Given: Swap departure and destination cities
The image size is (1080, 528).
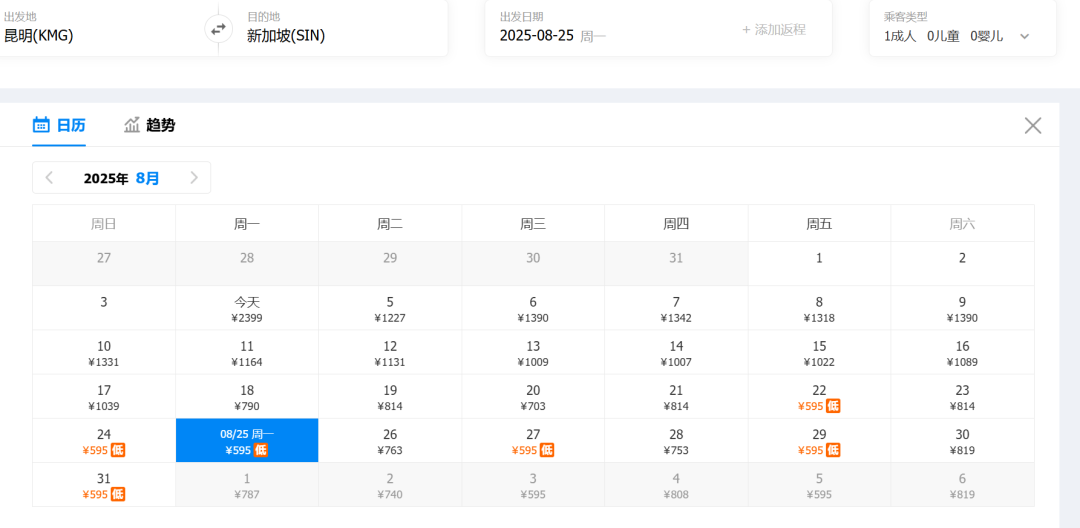Looking at the screenshot, I should [x=218, y=30].
